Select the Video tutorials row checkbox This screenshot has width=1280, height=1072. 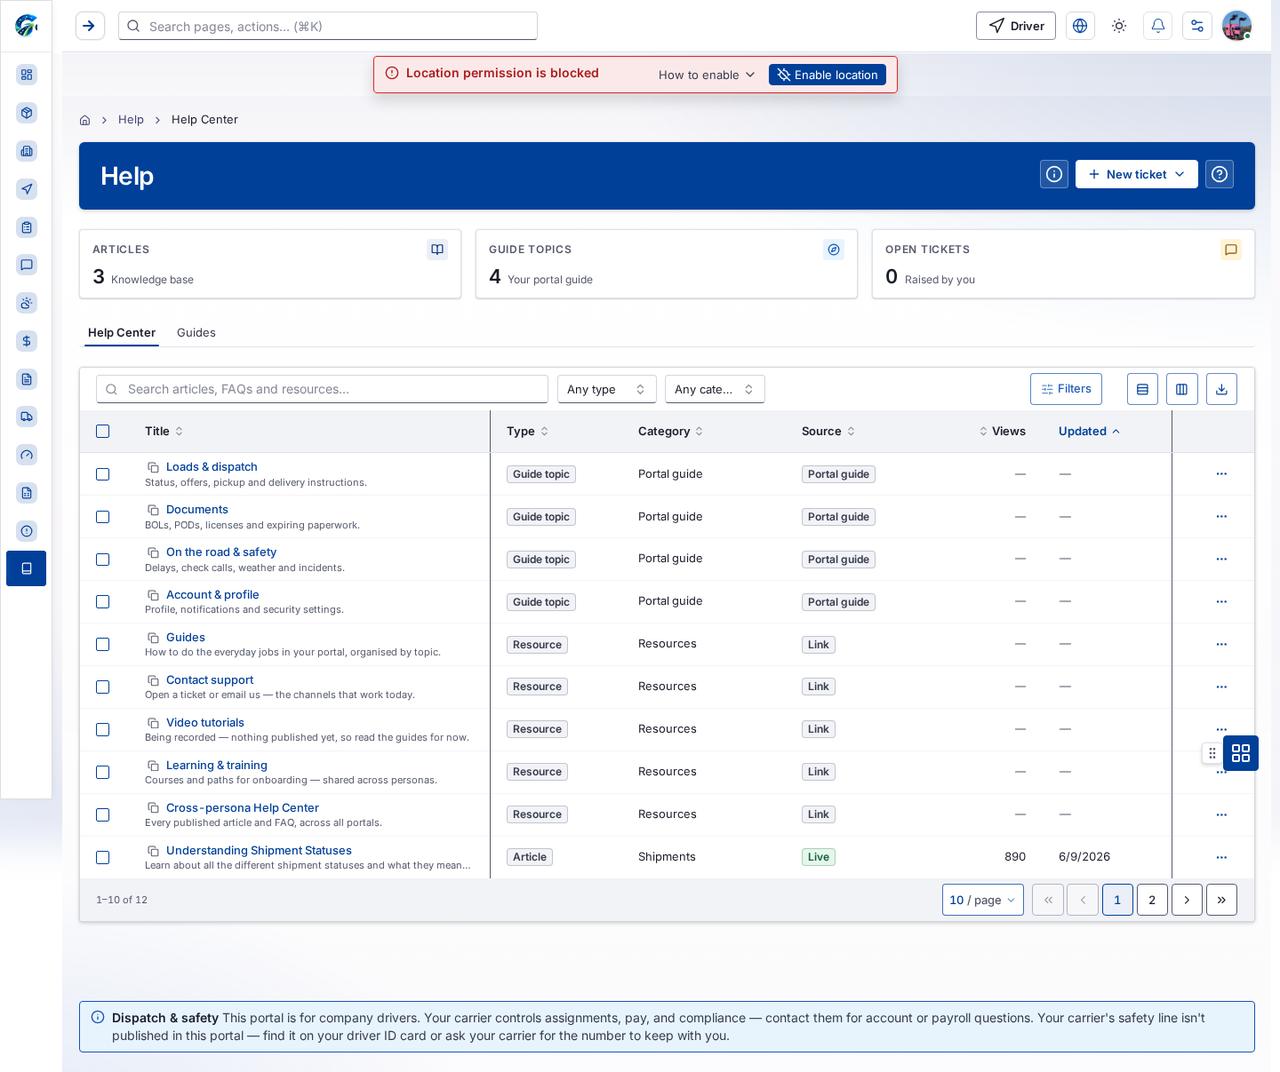pos(102,730)
